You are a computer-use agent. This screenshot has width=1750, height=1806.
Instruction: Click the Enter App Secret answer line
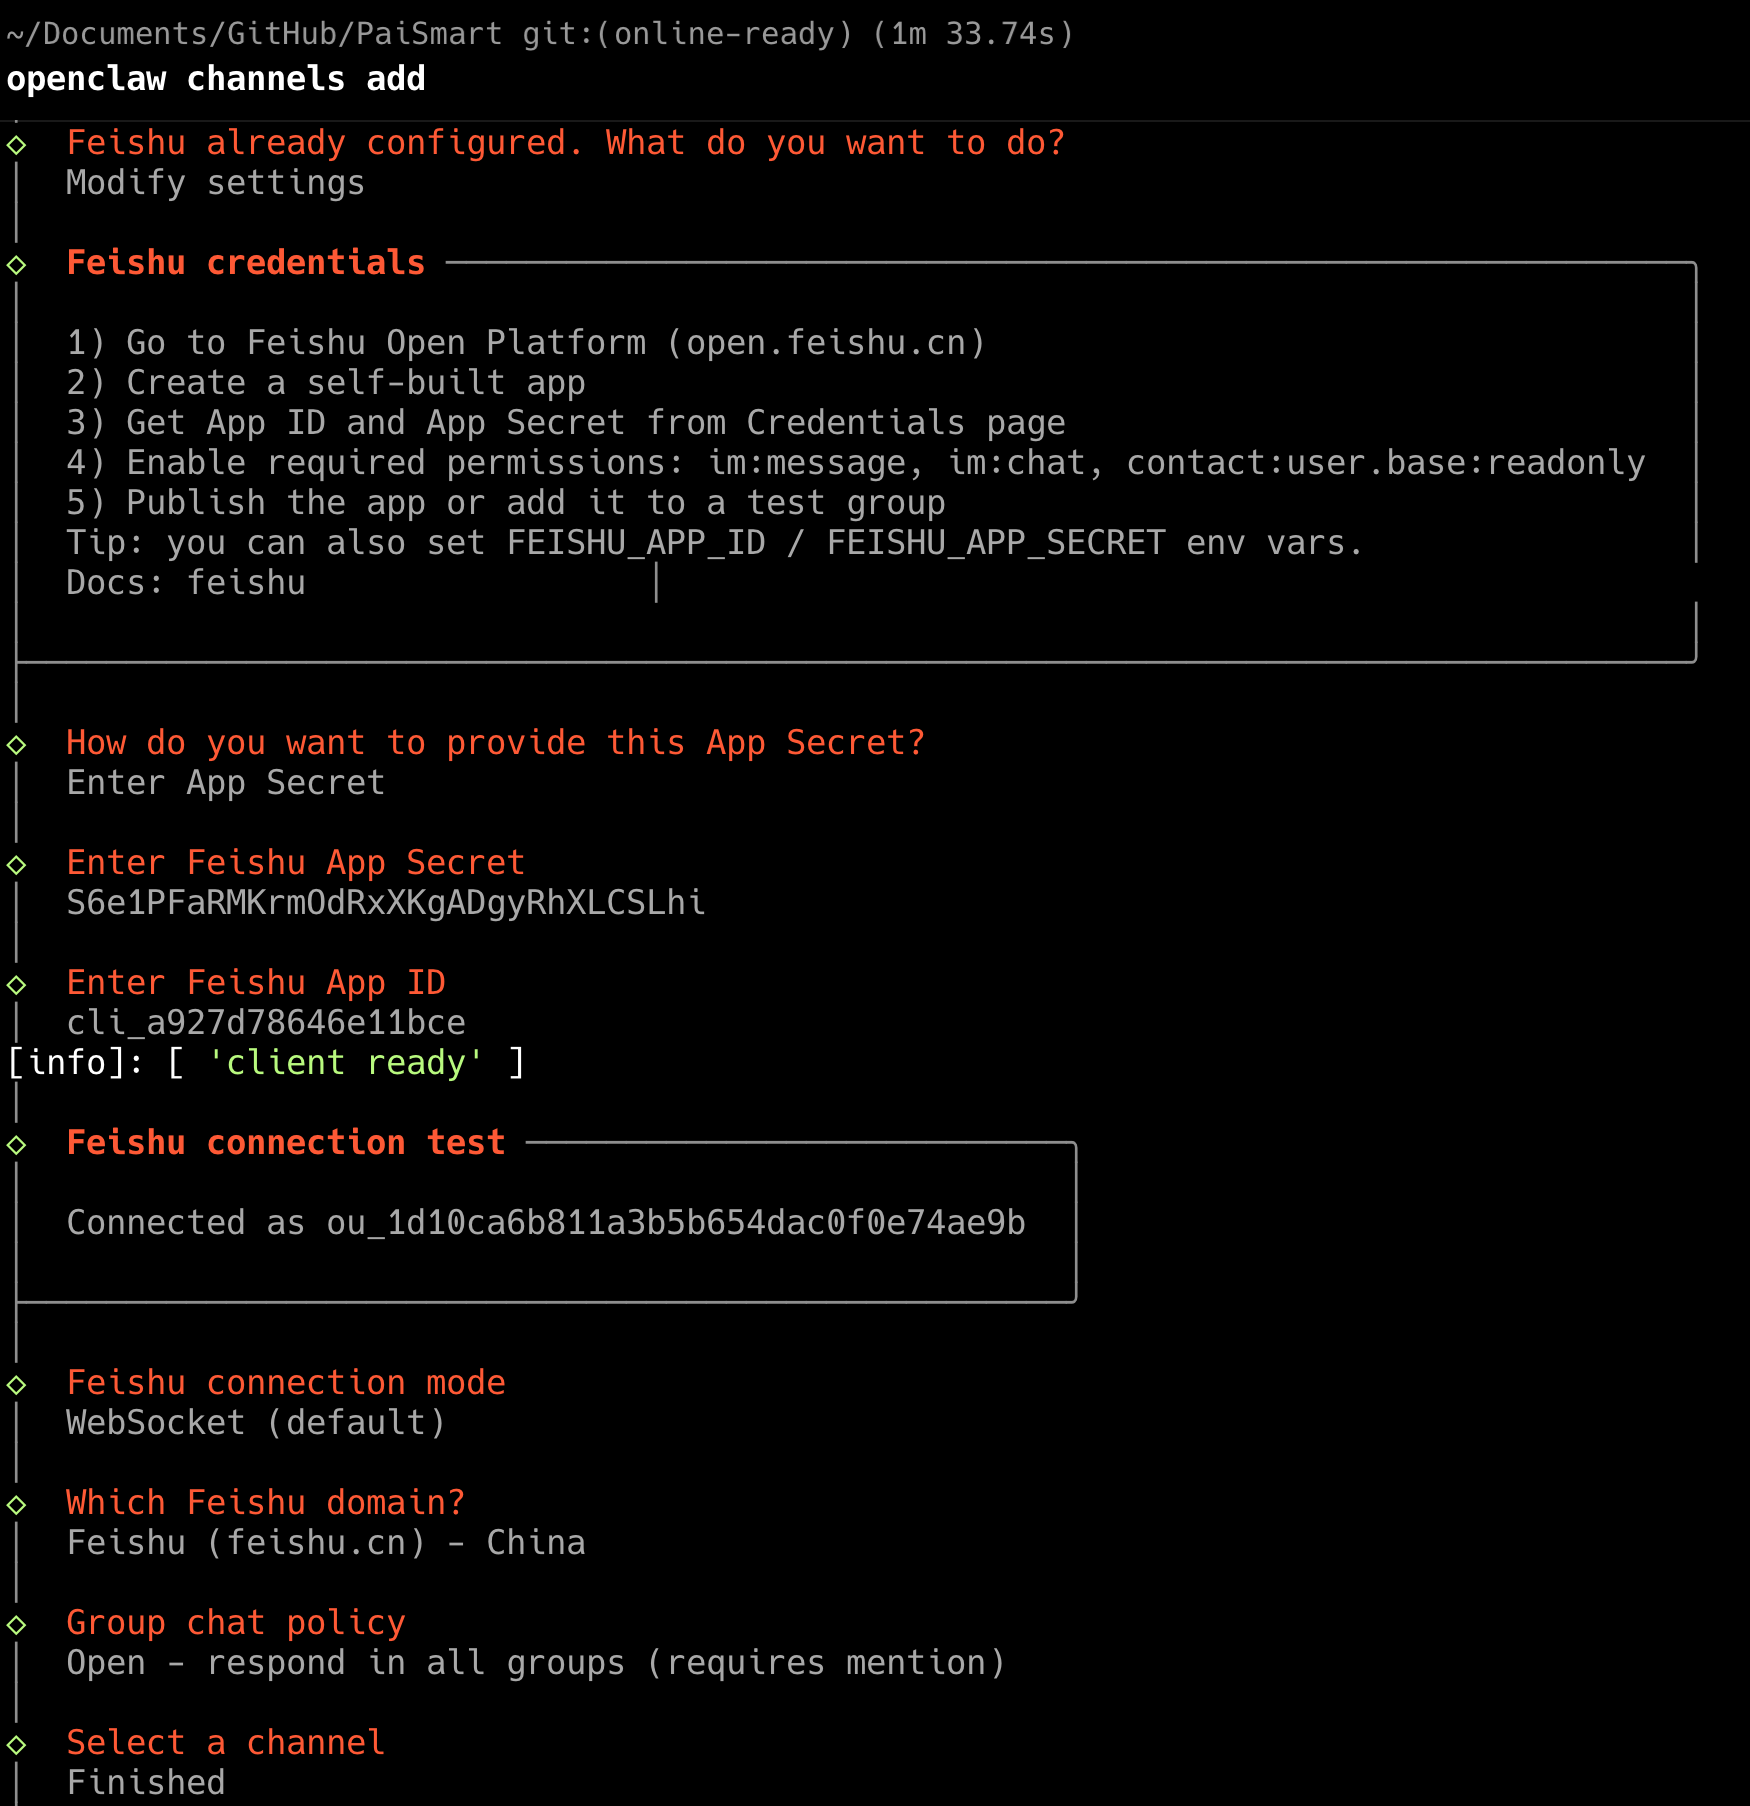click(x=226, y=783)
